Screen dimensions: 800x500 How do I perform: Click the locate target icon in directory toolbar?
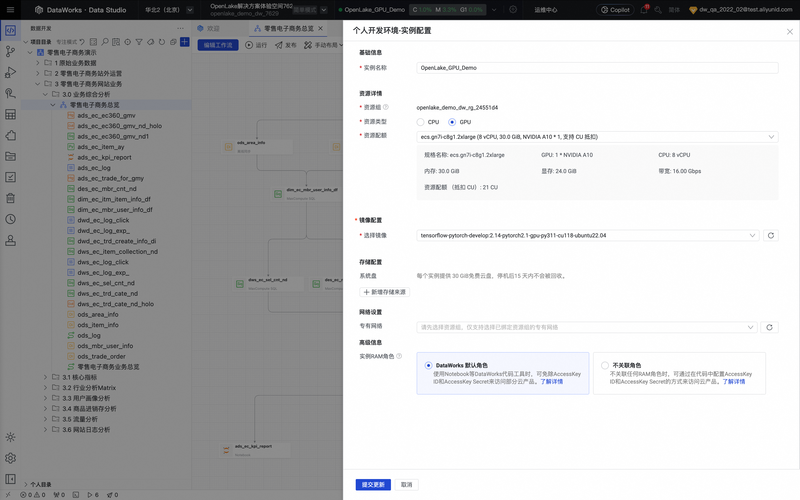pyautogui.click(x=128, y=42)
